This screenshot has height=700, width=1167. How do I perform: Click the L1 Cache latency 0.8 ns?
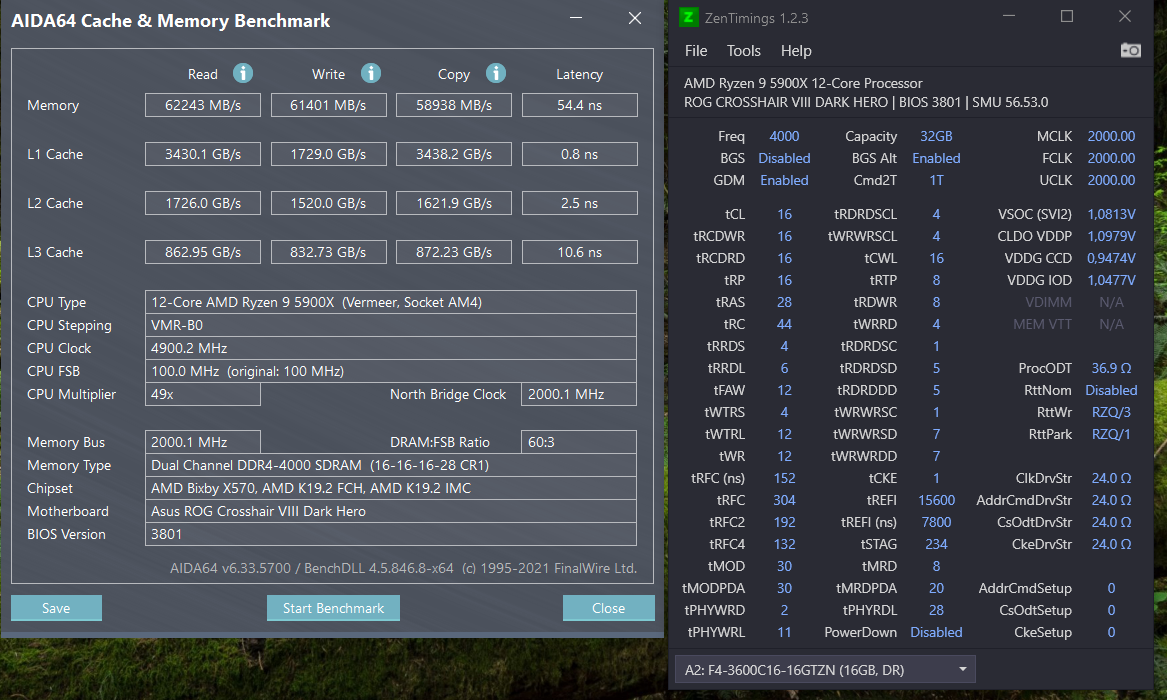coord(579,154)
